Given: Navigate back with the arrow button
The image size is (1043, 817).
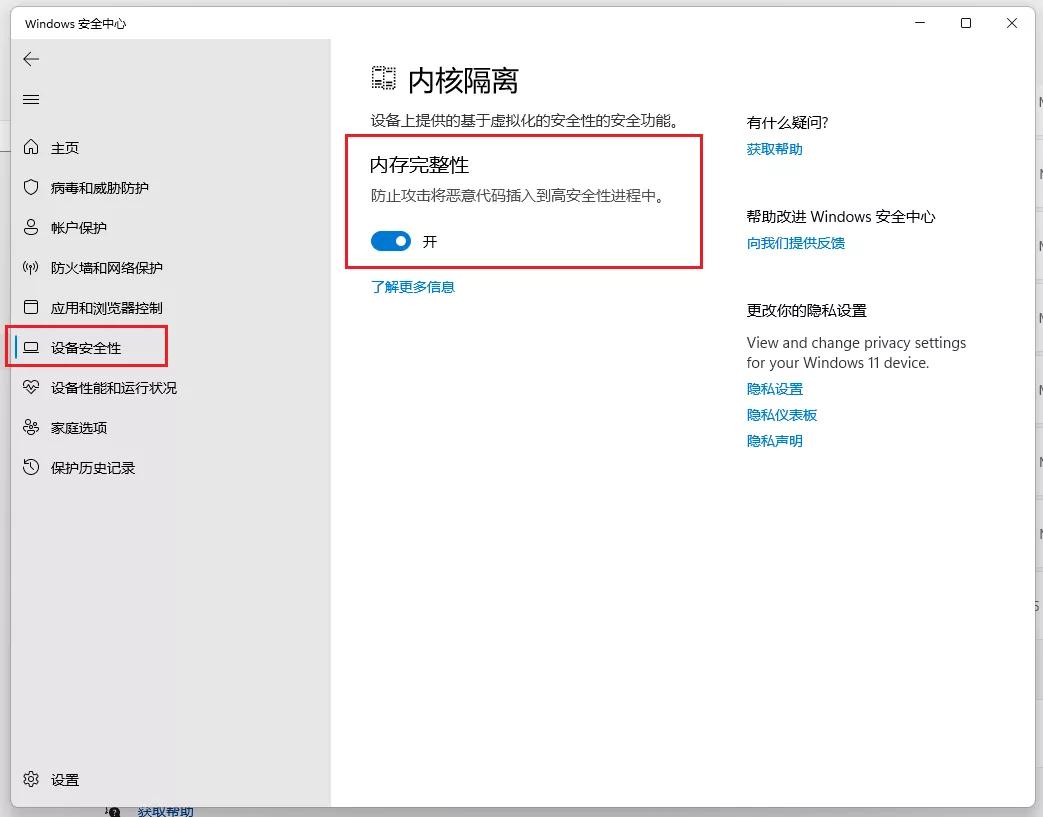Looking at the screenshot, I should coord(30,59).
